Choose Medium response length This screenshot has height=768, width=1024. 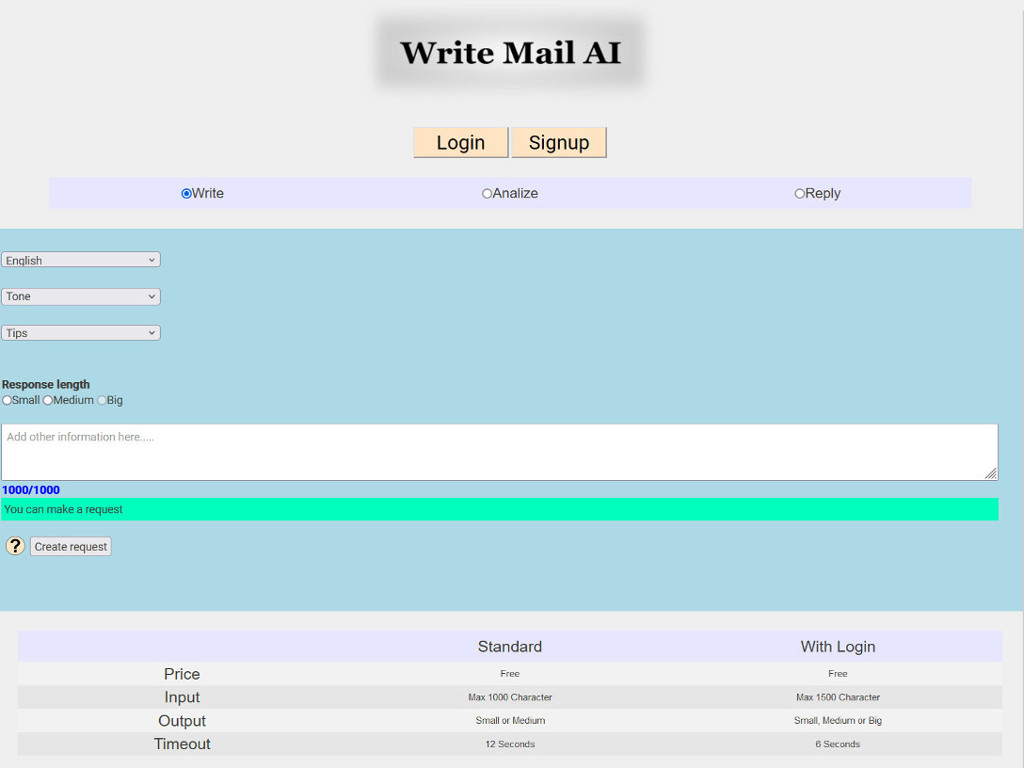[48, 400]
